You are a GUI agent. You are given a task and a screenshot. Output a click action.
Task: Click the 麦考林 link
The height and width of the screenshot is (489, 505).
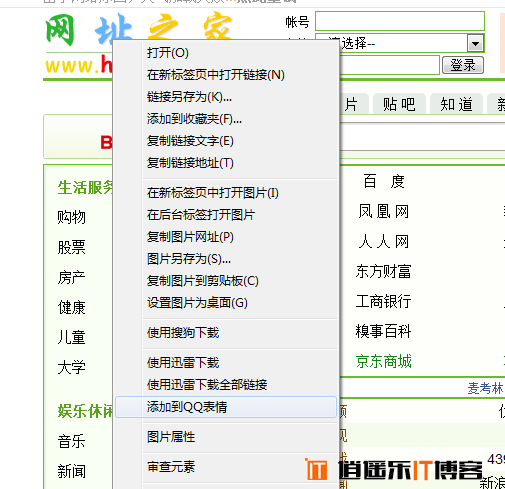coord(486,388)
